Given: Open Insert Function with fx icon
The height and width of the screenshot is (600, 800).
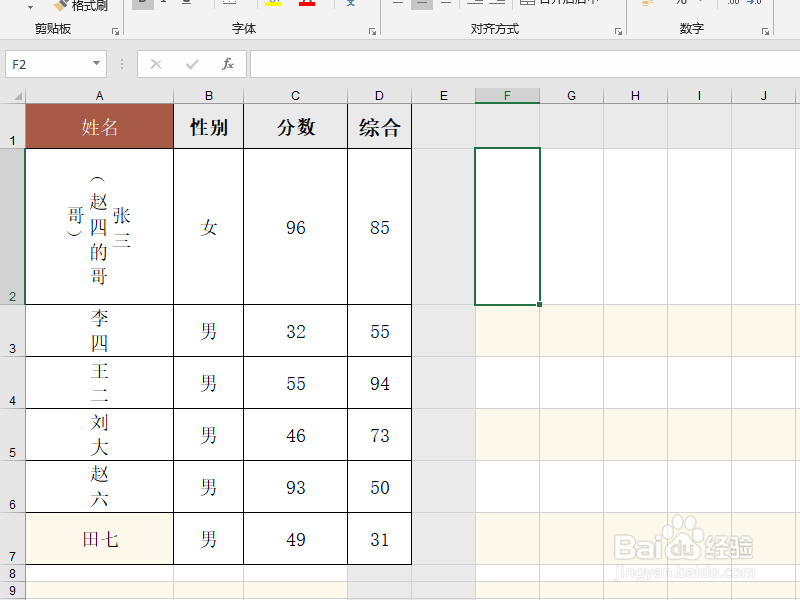Looking at the screenshot, I should point(227,64).
